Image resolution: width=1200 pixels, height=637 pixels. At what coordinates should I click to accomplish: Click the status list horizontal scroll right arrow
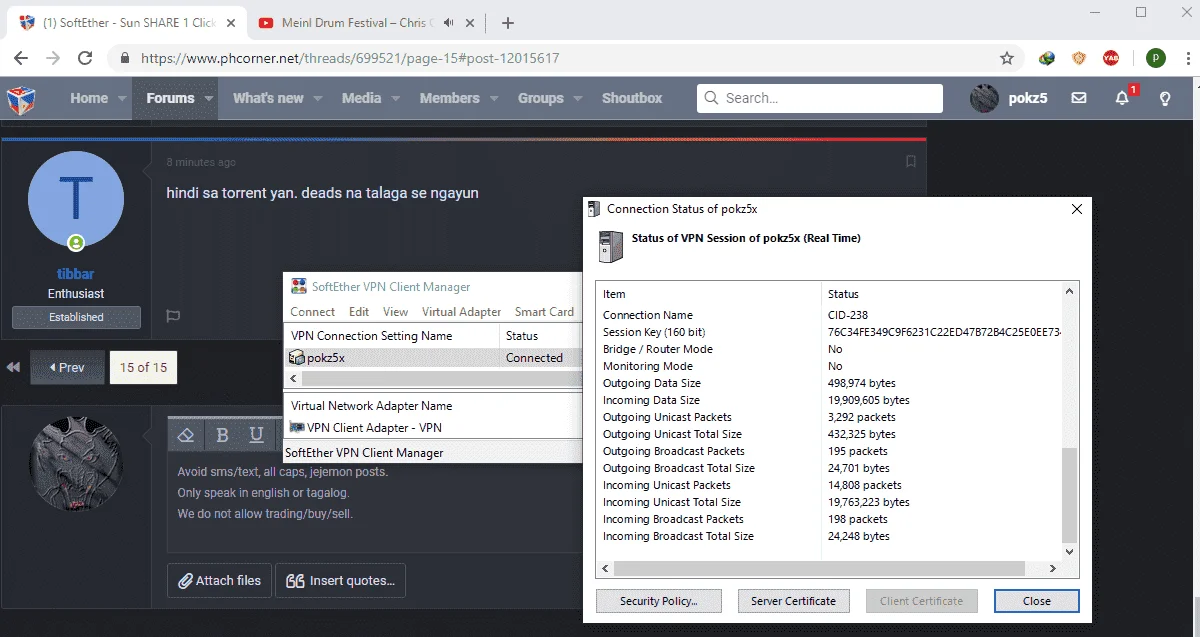(x=1052, y=568)
